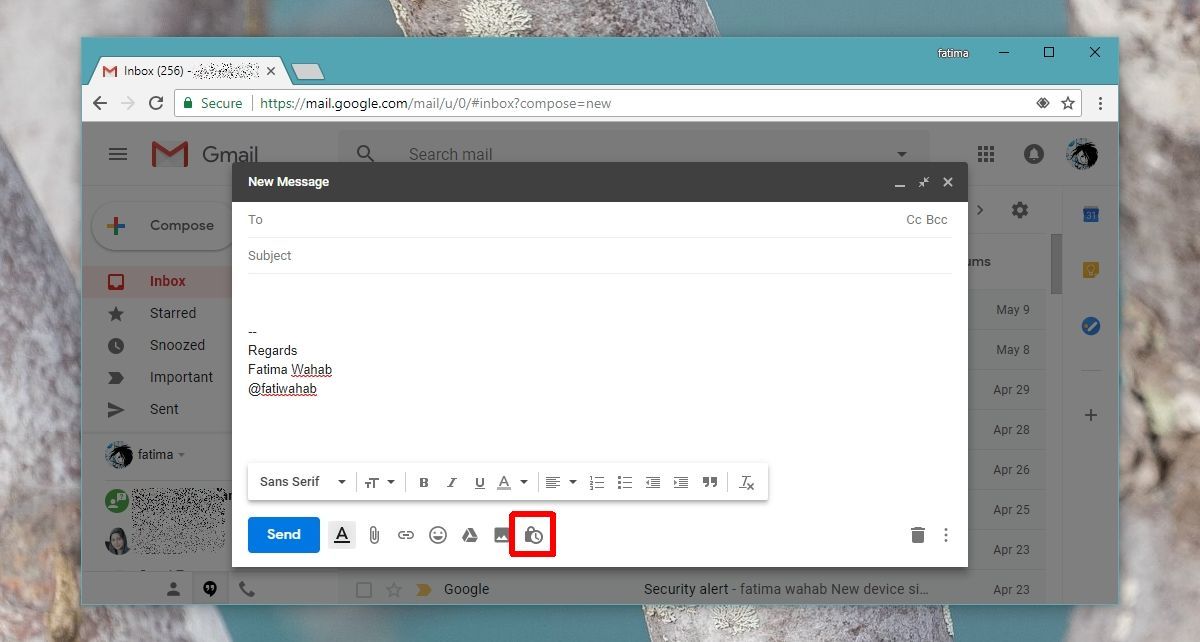Insert link using chain icon

coord(406,535)
